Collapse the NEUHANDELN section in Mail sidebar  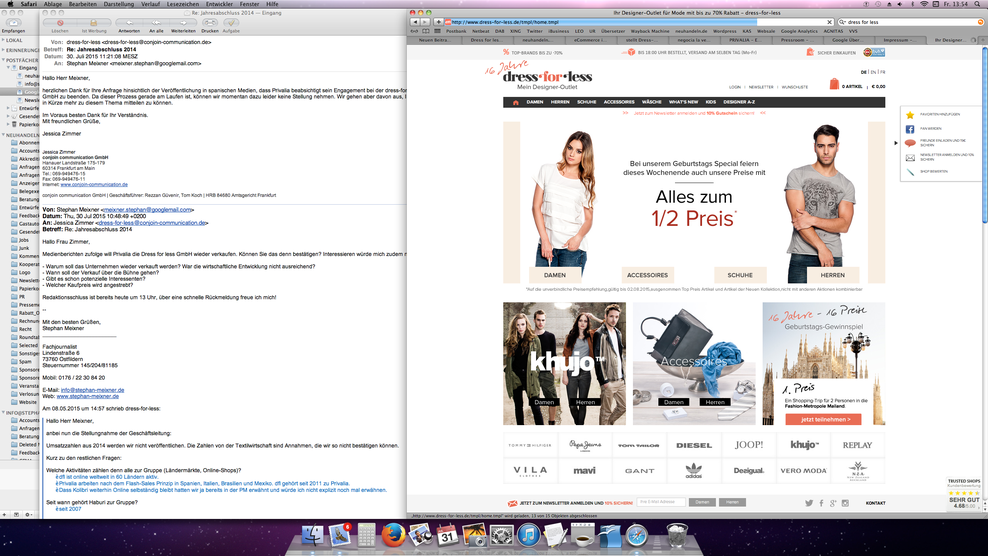click(x=3, y=135)
